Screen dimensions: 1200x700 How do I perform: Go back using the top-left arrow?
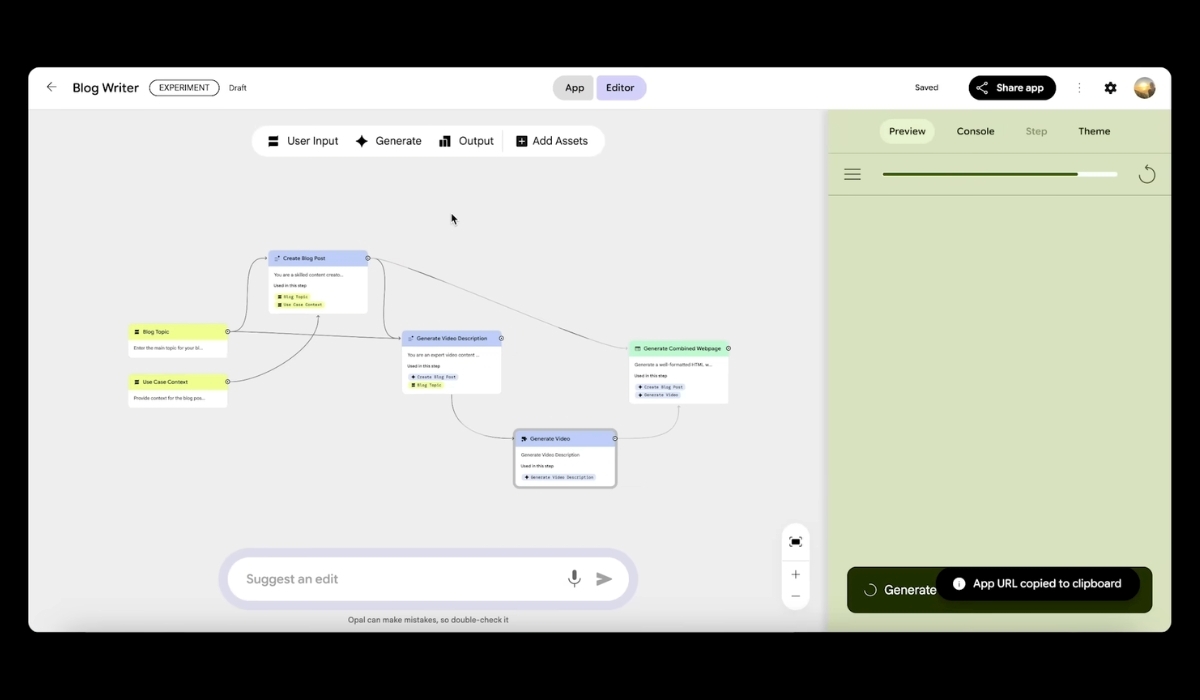pyautogui.click(x=51, y=87)
